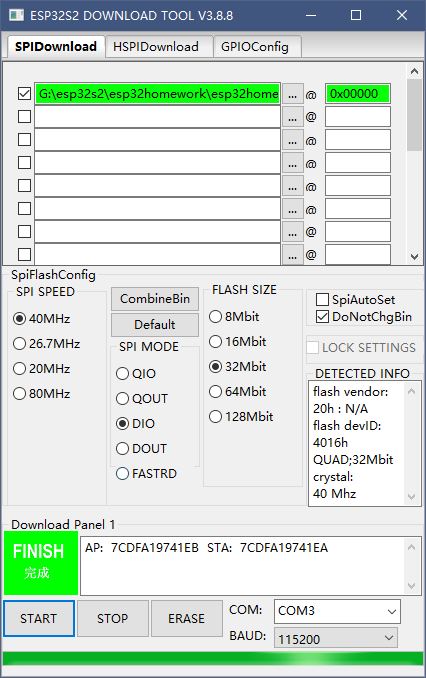Viewport: 426px width, 678px height.
Task: Select 32Mbit flash size
Action: 237,367
